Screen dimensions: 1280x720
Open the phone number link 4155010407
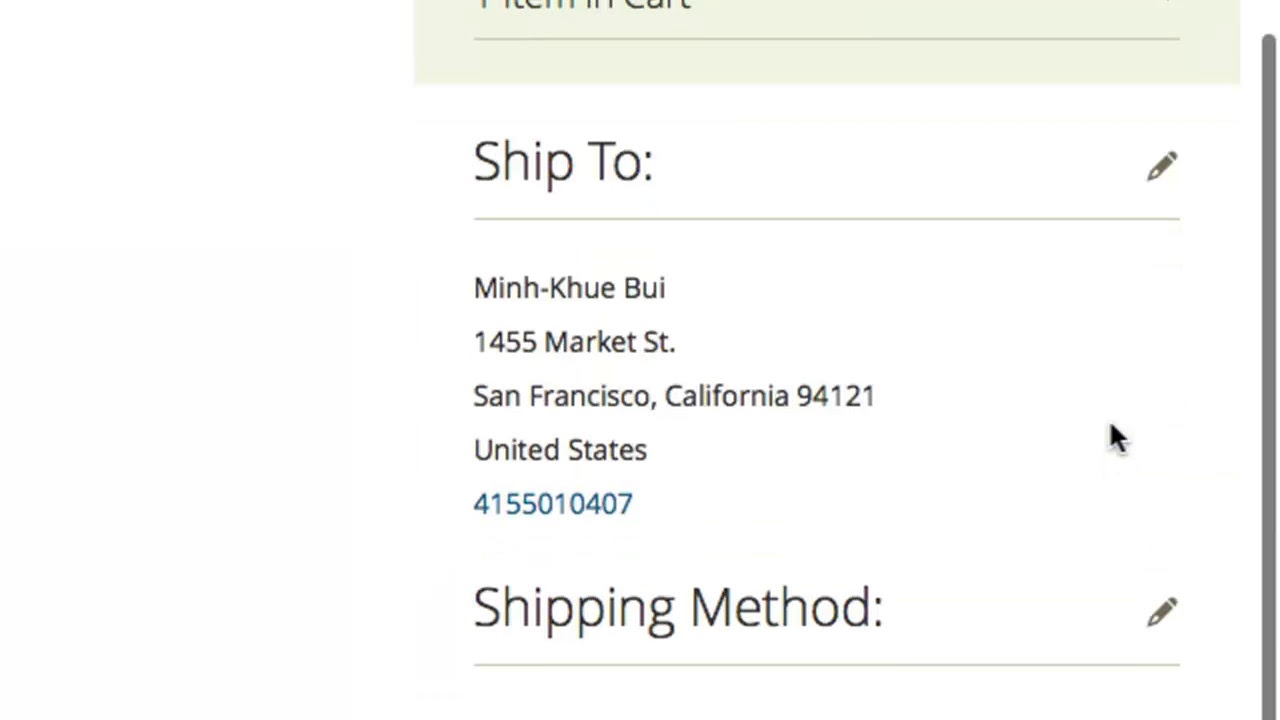(553, 504)
